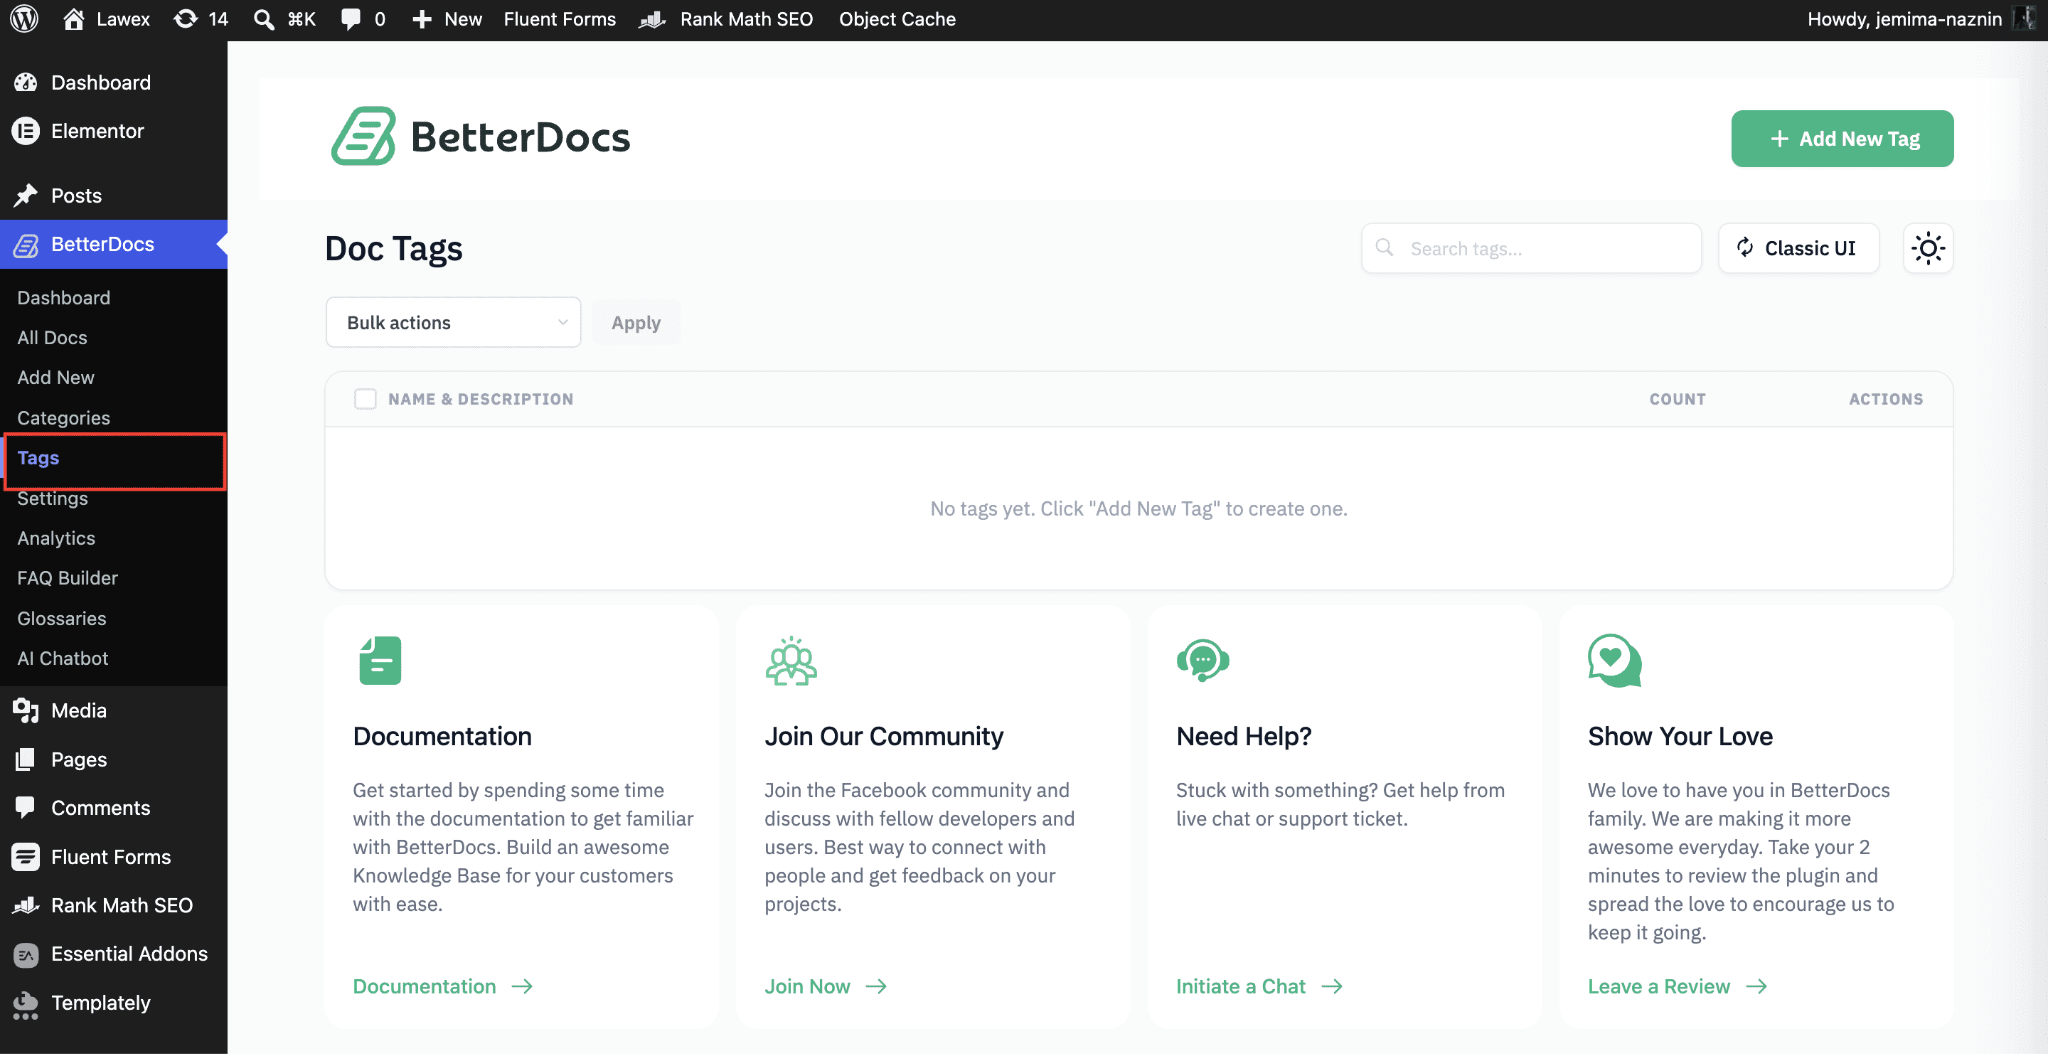2048x1054 pixels.
Task: Switch to Classic UI
Action: click(1798, 248)
